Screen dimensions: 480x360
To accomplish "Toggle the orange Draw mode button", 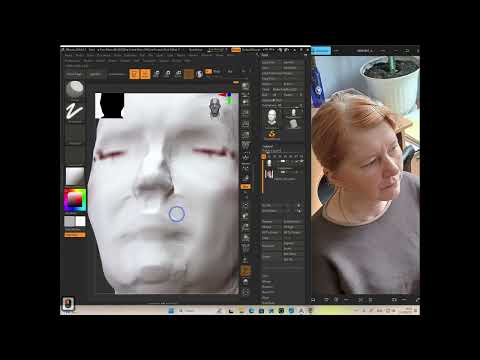I will tap(145, 74).
